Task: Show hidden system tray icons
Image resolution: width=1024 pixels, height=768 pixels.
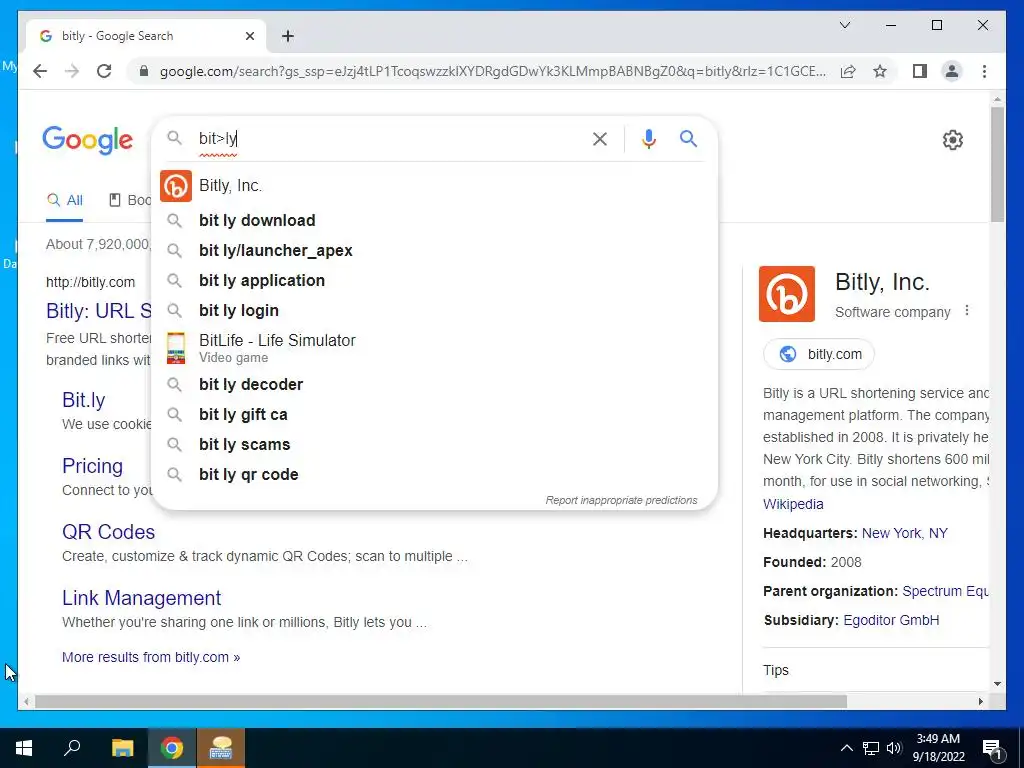Action: 846,748
